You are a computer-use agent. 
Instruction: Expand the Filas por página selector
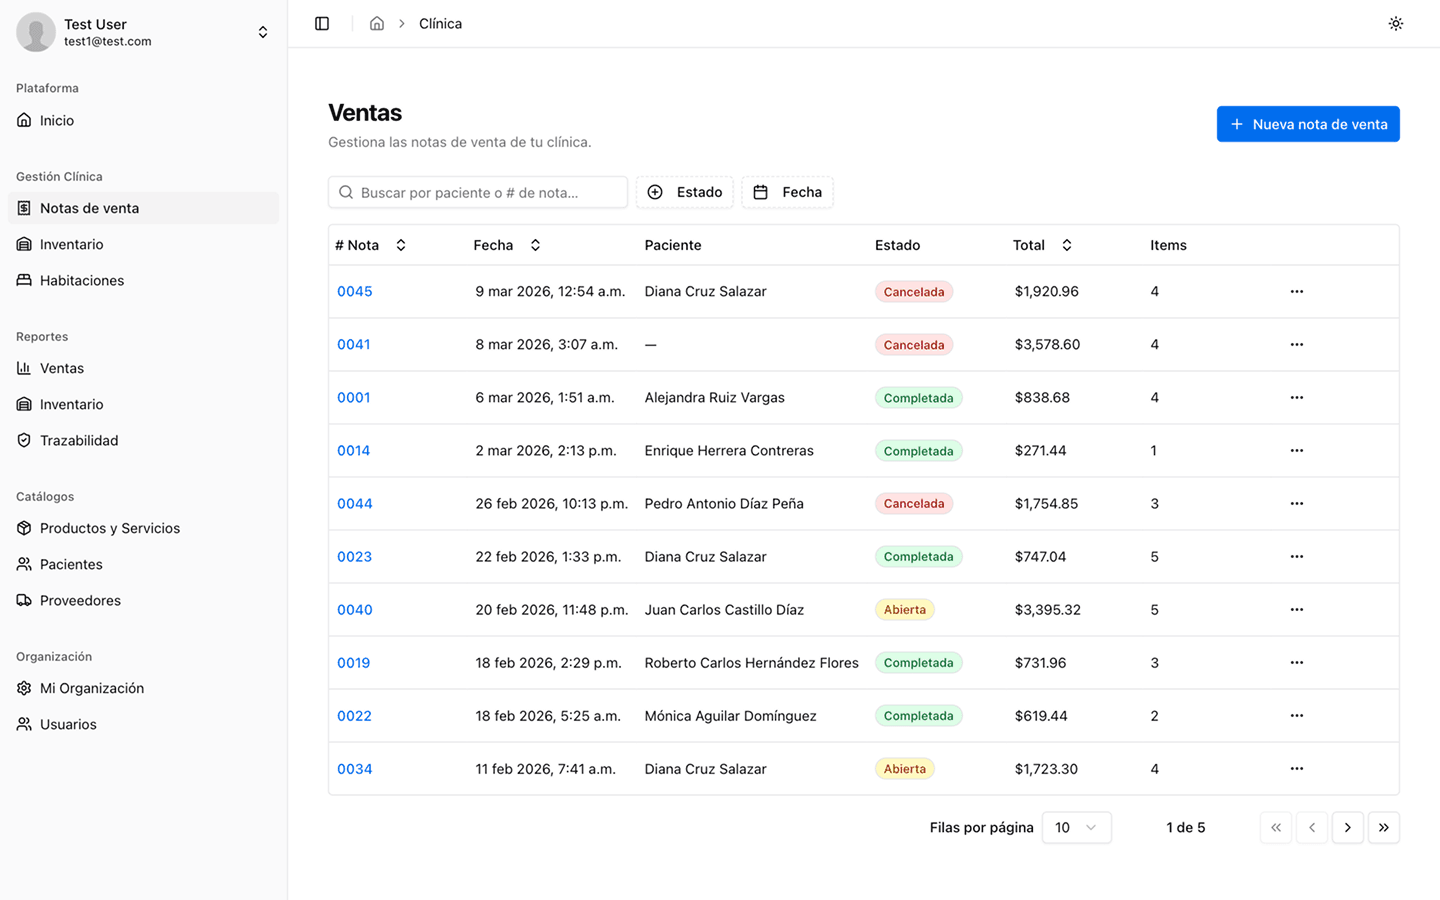(x=1076, y=827)
